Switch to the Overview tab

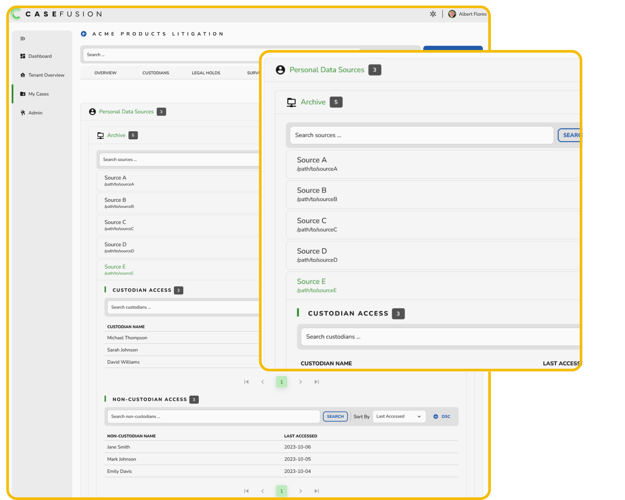pos(106,73)
